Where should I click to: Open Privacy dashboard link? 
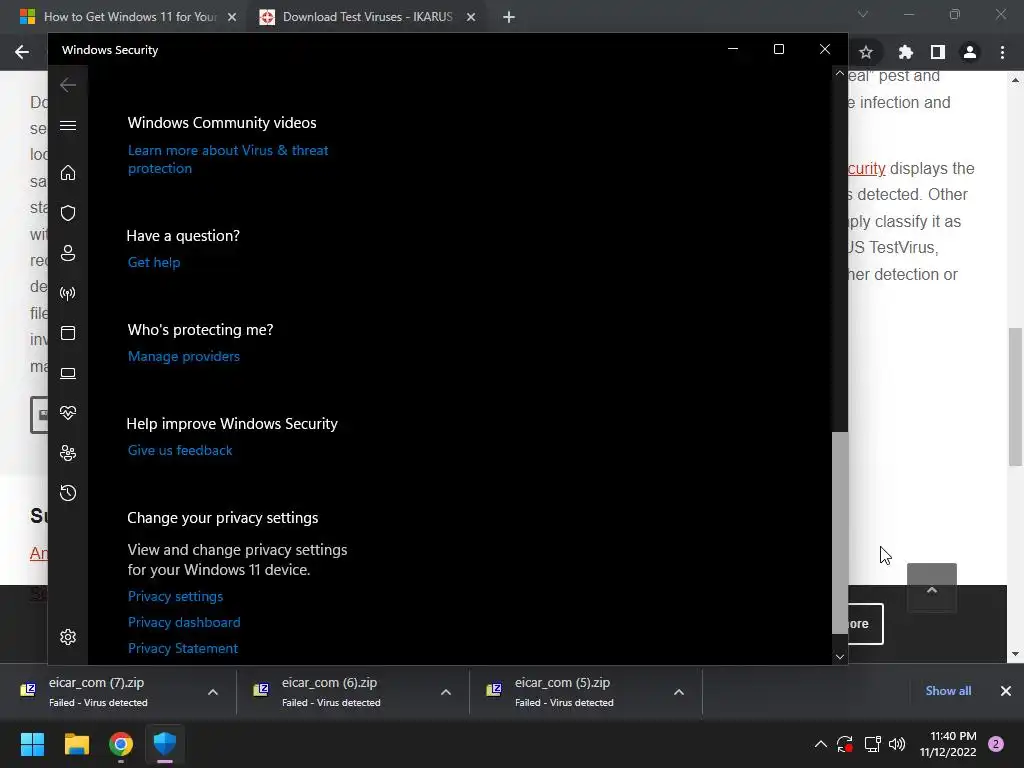pyautogui.click(x=184, y=622)
